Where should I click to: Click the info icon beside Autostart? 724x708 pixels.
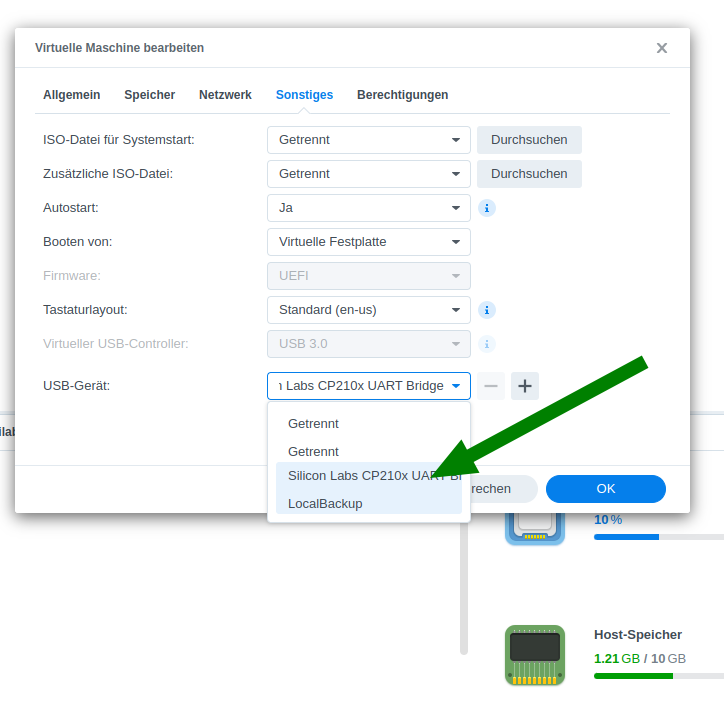tap(487, 208)
